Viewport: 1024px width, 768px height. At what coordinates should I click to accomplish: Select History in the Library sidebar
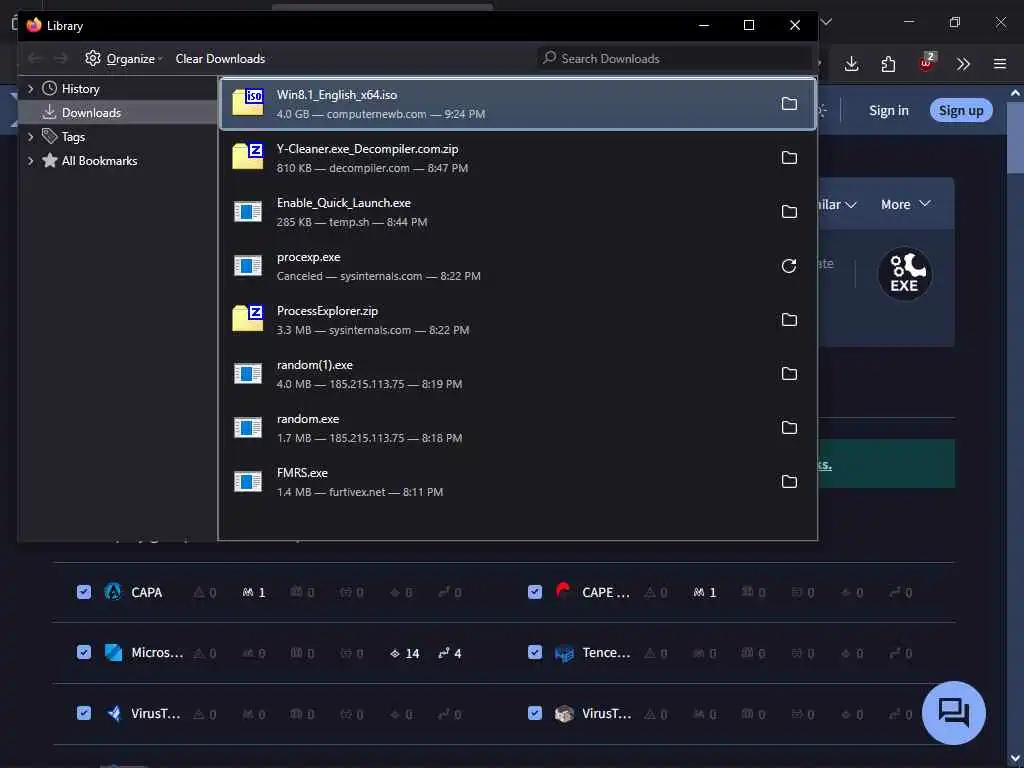coord(118,89)
